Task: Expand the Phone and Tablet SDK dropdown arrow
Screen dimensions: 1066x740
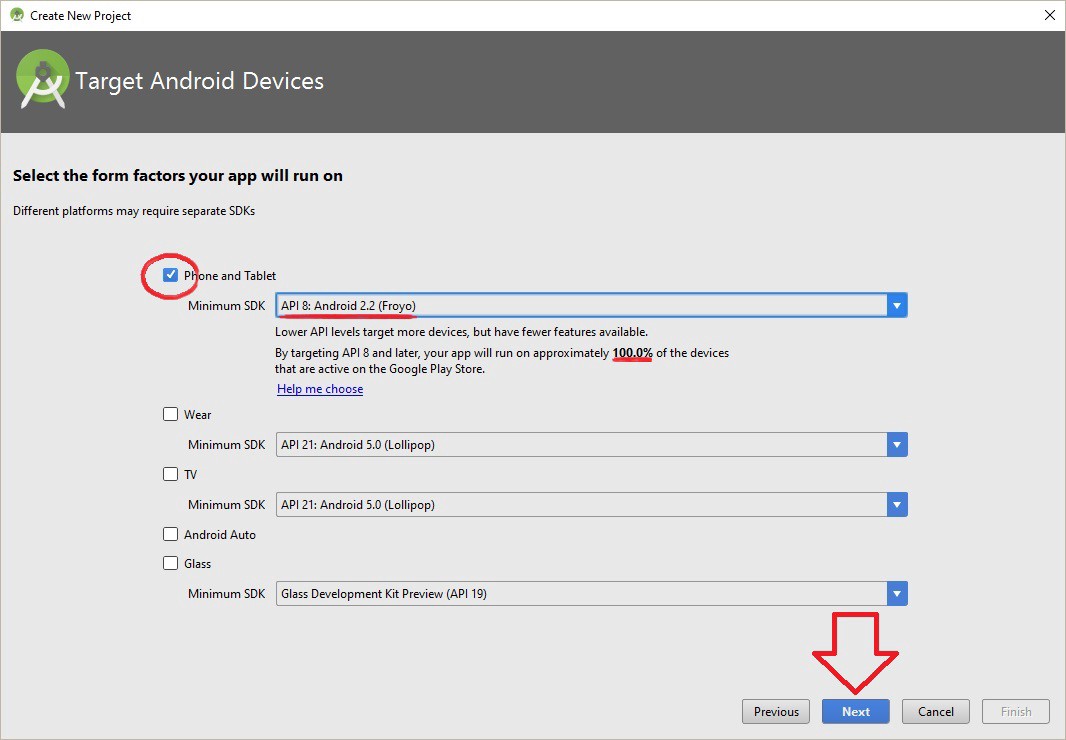Action: click(x=897, y=306)
